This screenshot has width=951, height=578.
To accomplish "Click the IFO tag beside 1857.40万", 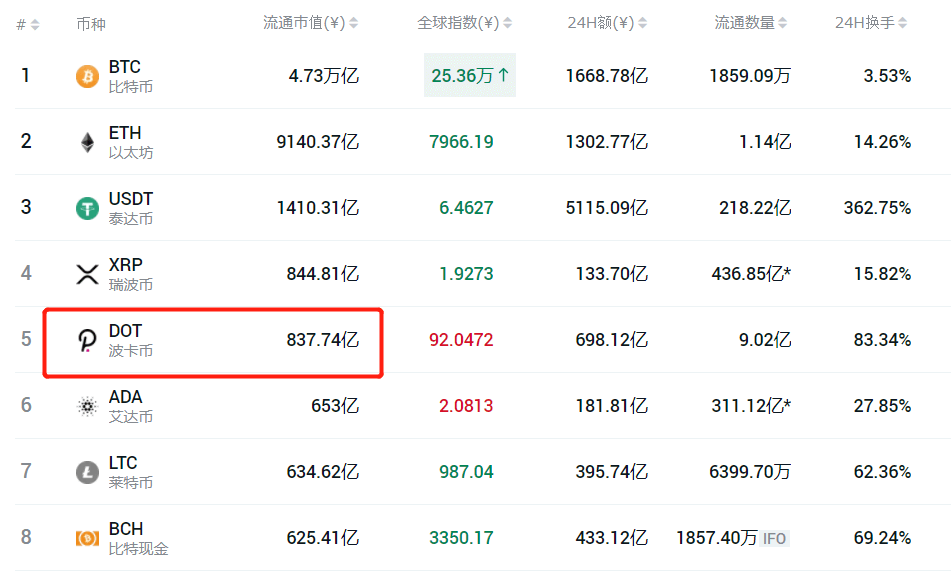I will tap(775, 539).
